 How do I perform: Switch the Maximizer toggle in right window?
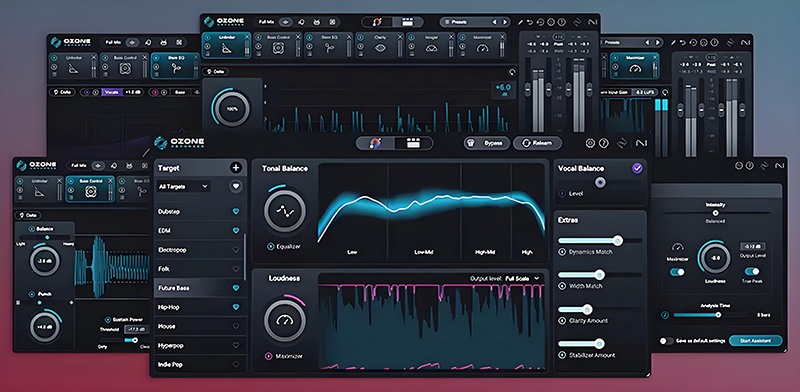[x=677, y=272]
